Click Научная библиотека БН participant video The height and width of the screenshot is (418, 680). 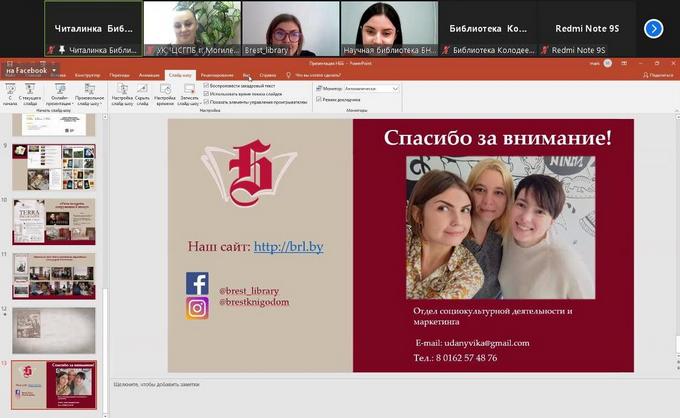pos(389,29)
